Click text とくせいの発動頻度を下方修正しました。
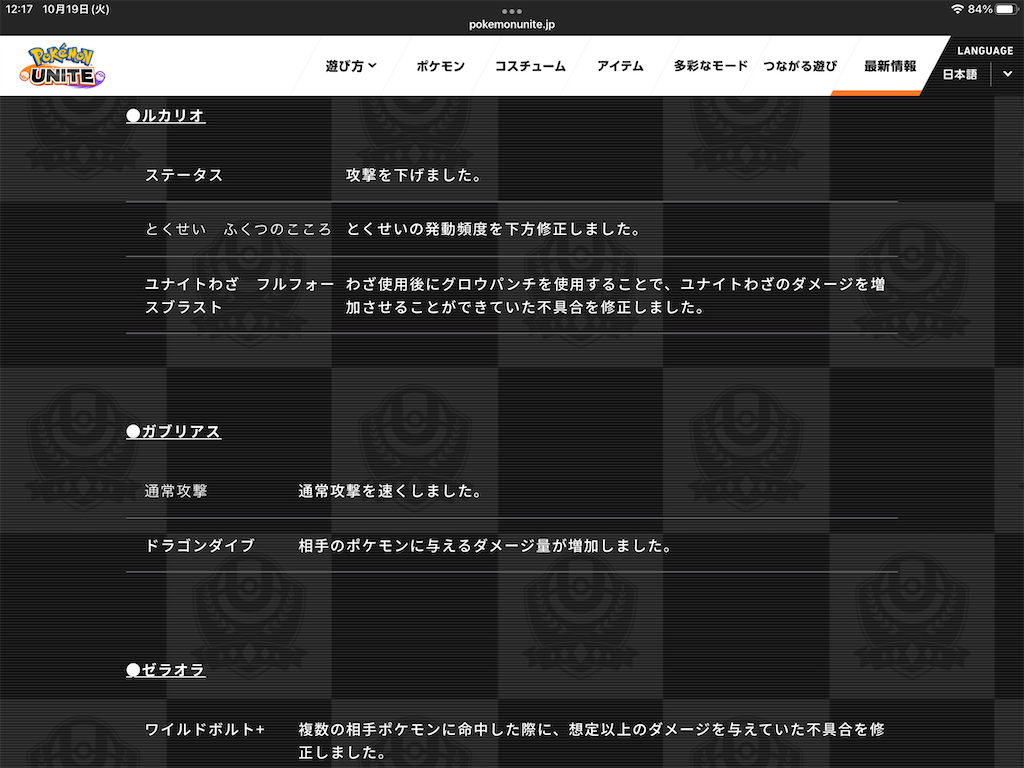The image size is (1024, 768). (x=494, y=229)
